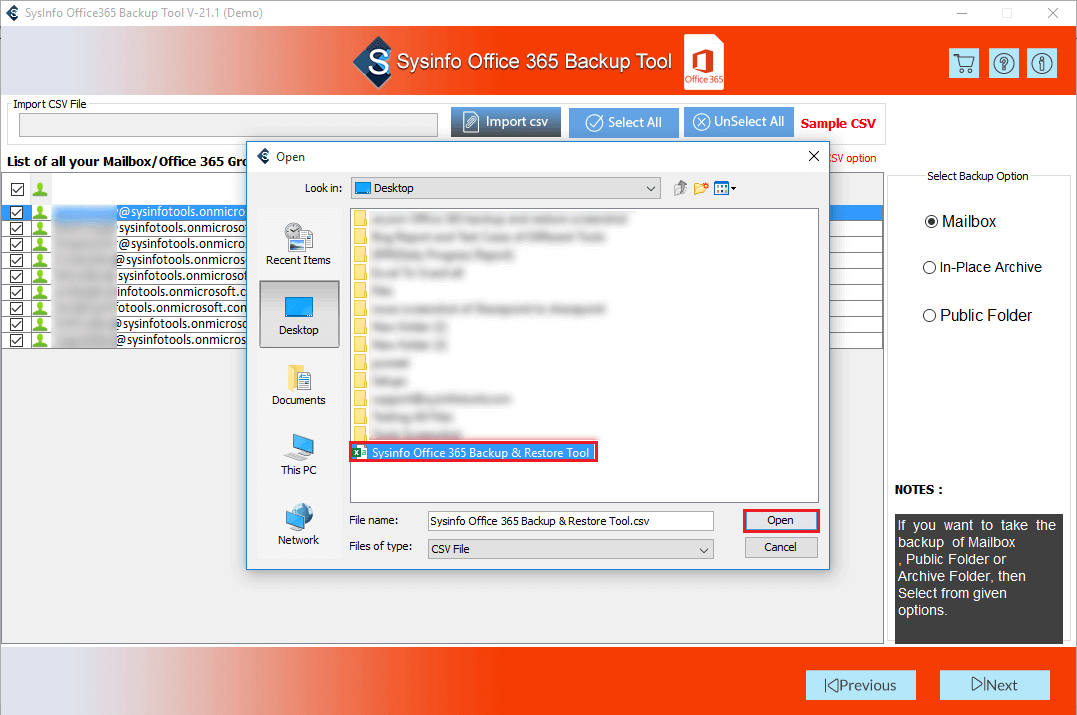
Task: Open the info about icon
Action: [x=1042, y=64]
